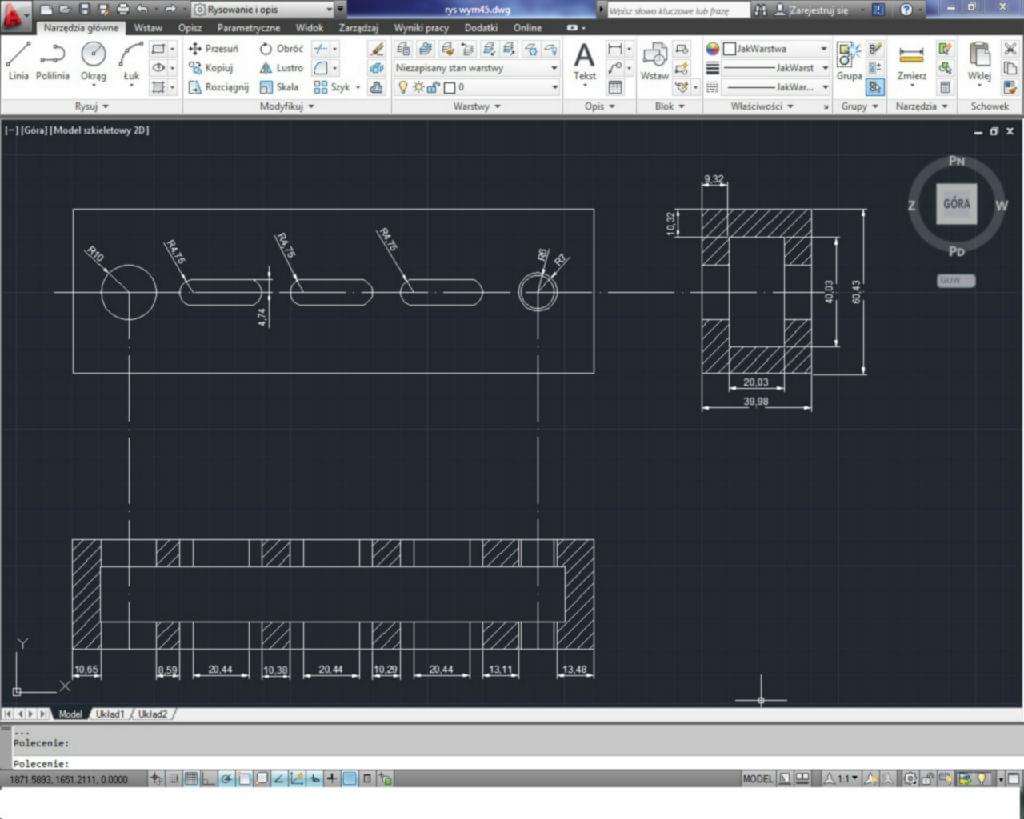Toggle ortho mode in status bar
The image size is (1024, 819).
click(208, 779)
